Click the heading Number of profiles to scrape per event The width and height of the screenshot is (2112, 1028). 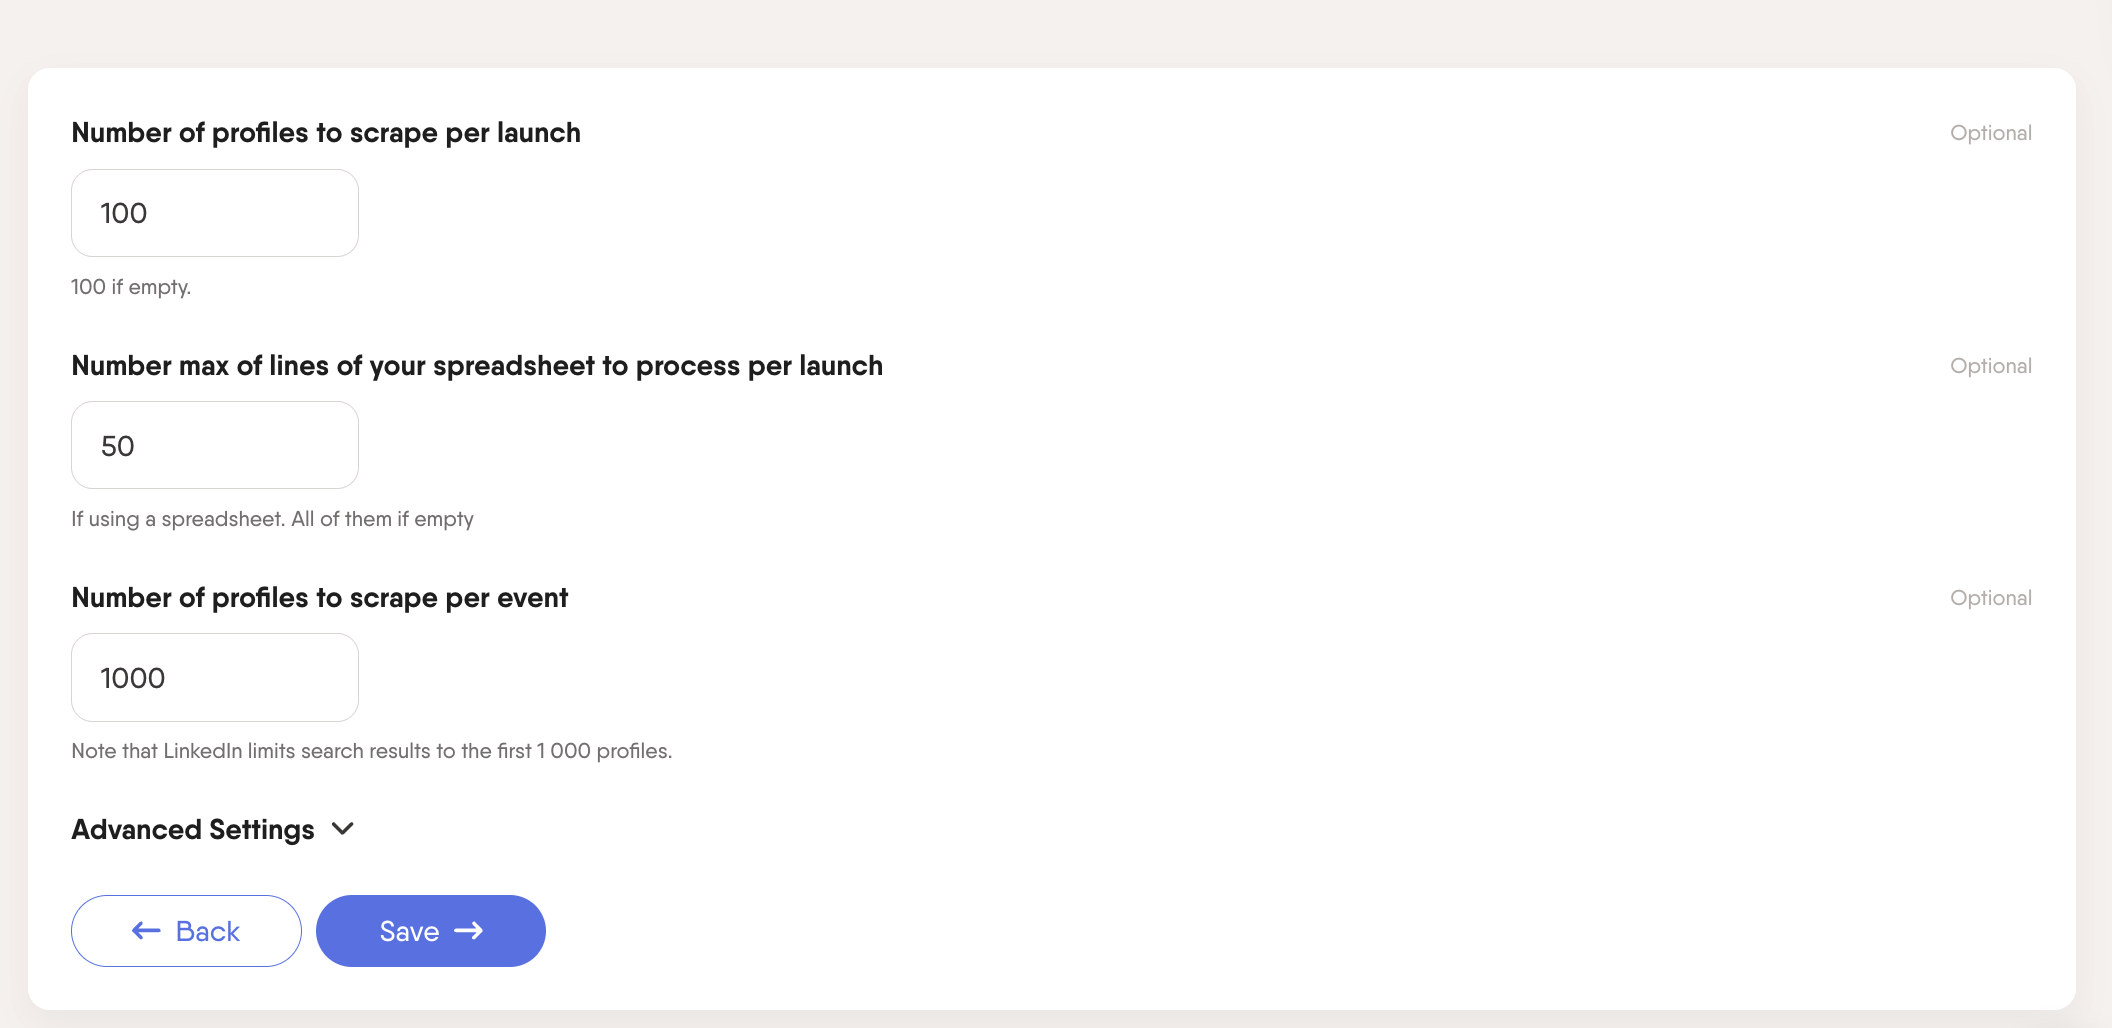click(x=319, y=597)
